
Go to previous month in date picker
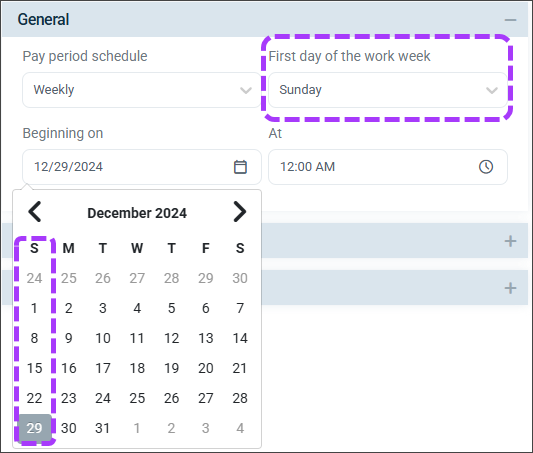35,212
